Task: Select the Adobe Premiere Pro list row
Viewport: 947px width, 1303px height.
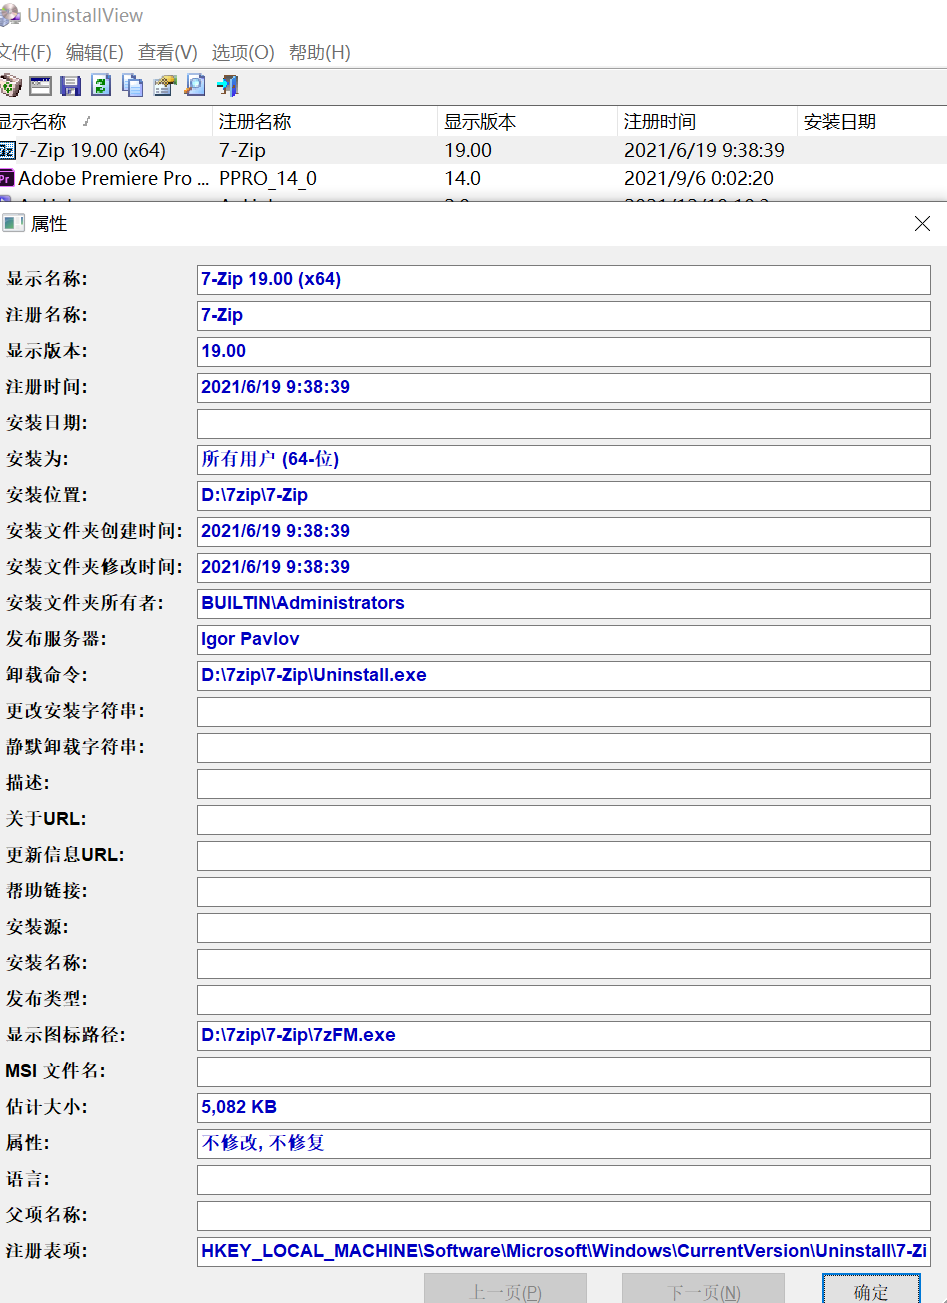Action: pos(473,178)
